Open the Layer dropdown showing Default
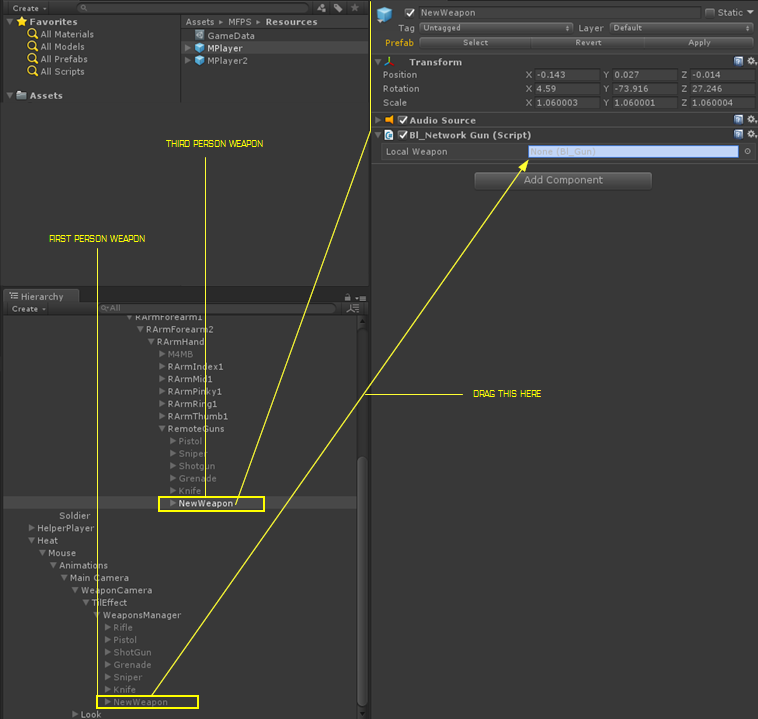Image resolution: width=758 pixels, height=719 pixels. [x=681, y=28]
